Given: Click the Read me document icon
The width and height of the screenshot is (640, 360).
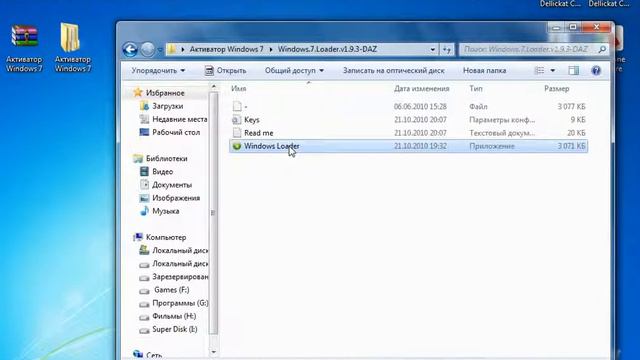Looking at the screenshot, I should (237, 133).
